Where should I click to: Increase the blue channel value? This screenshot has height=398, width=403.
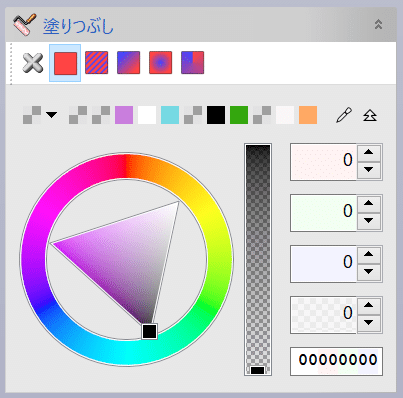pos(369,254)
